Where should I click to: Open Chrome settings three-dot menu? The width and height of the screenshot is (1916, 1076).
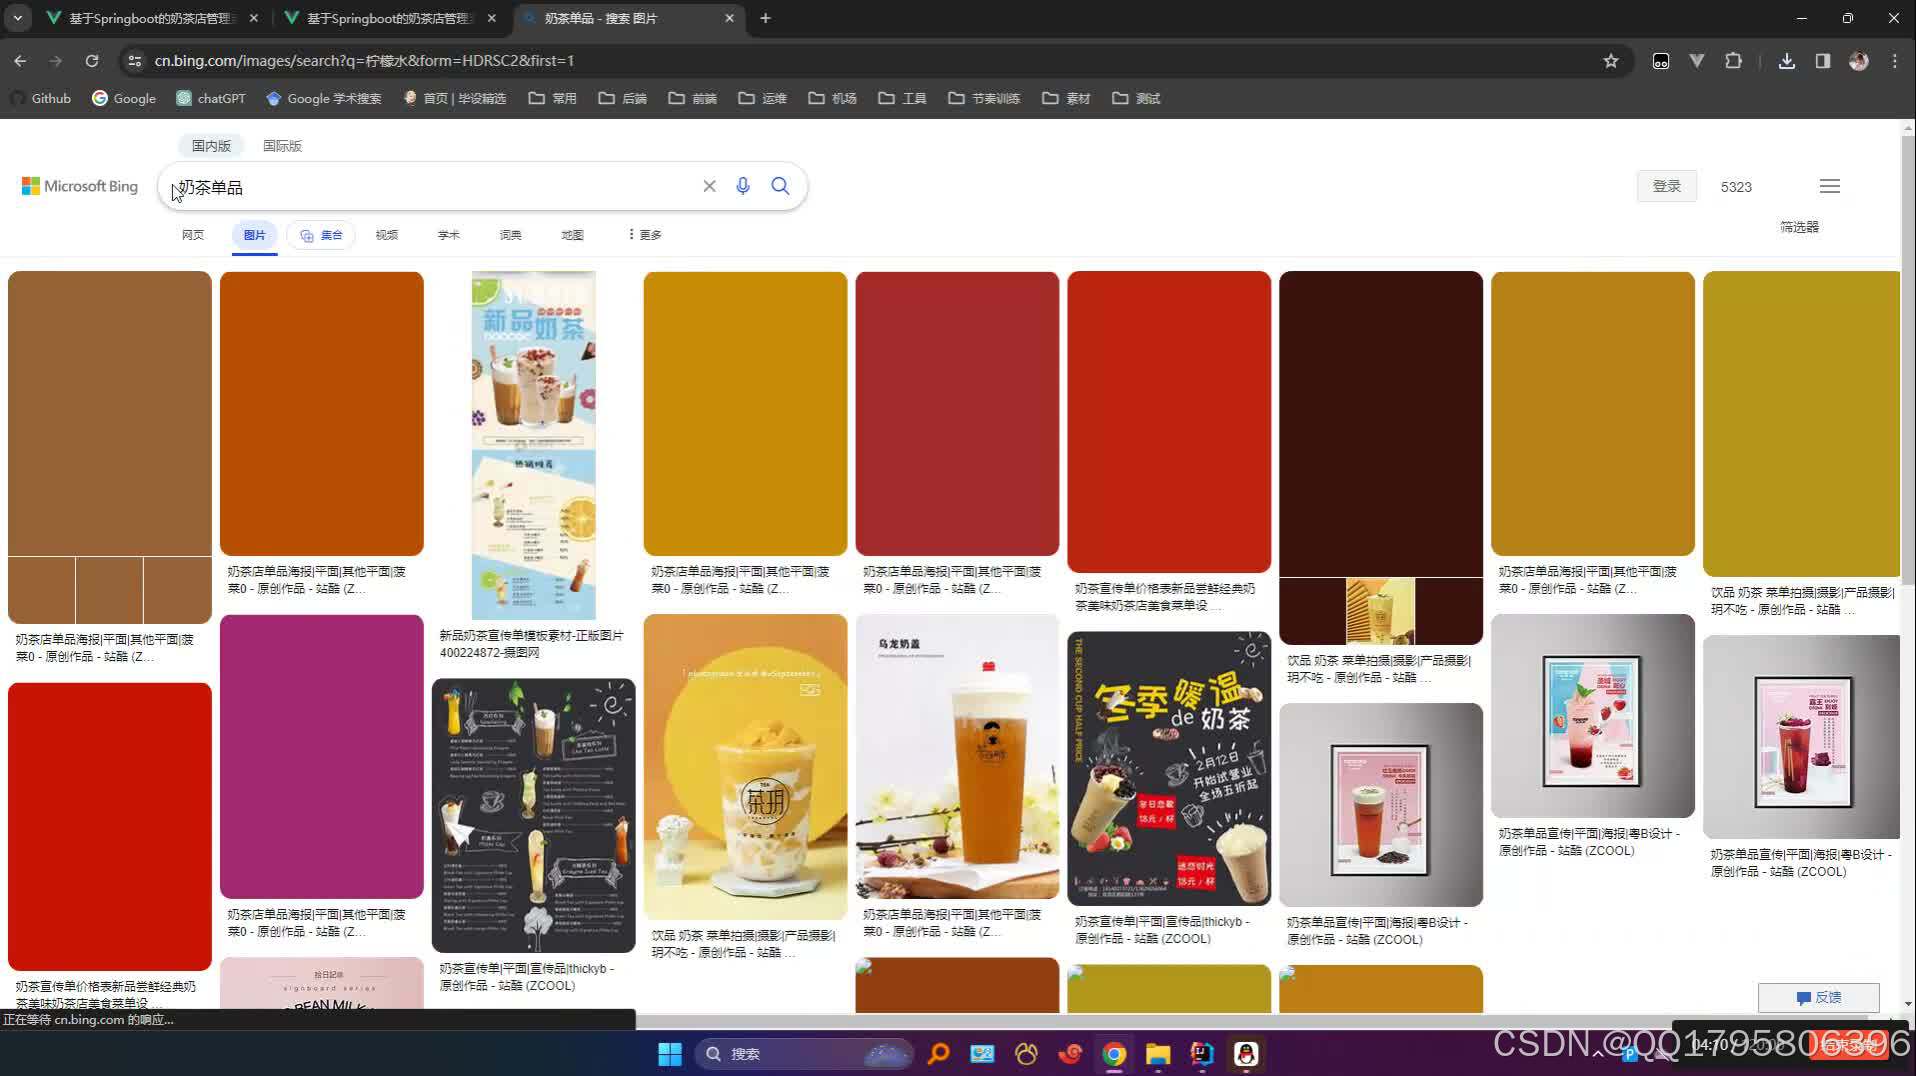(1893, 61)
